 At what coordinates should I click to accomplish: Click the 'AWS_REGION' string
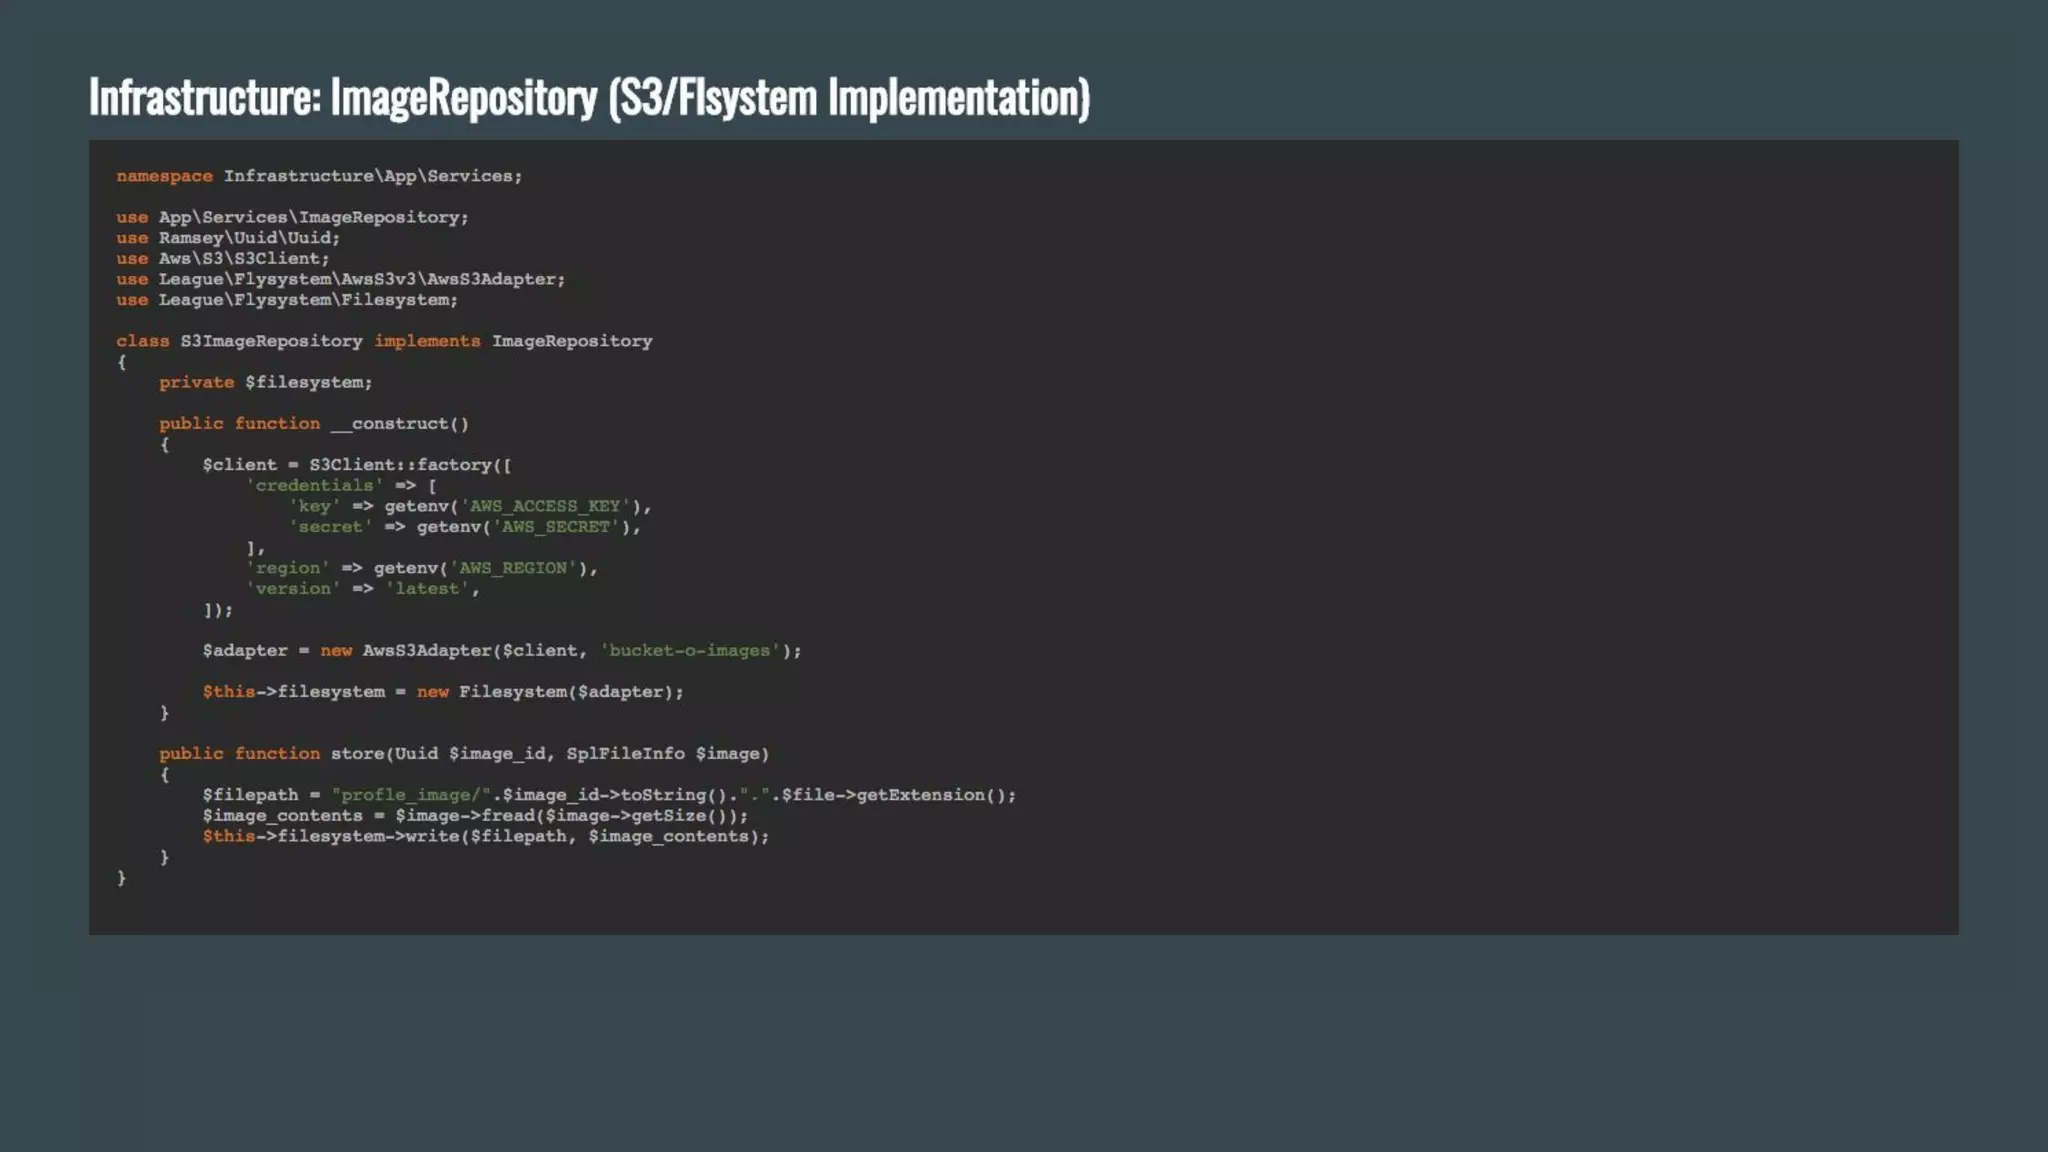(x=513, y=568)
